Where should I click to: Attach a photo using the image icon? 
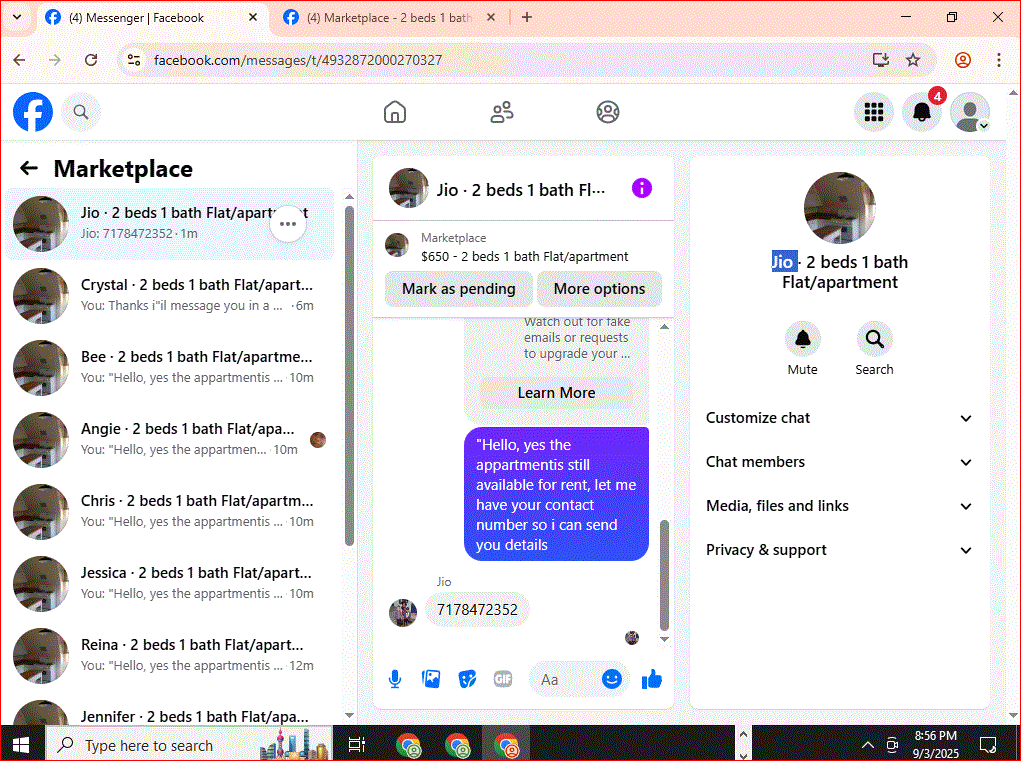tap(431, 679)
